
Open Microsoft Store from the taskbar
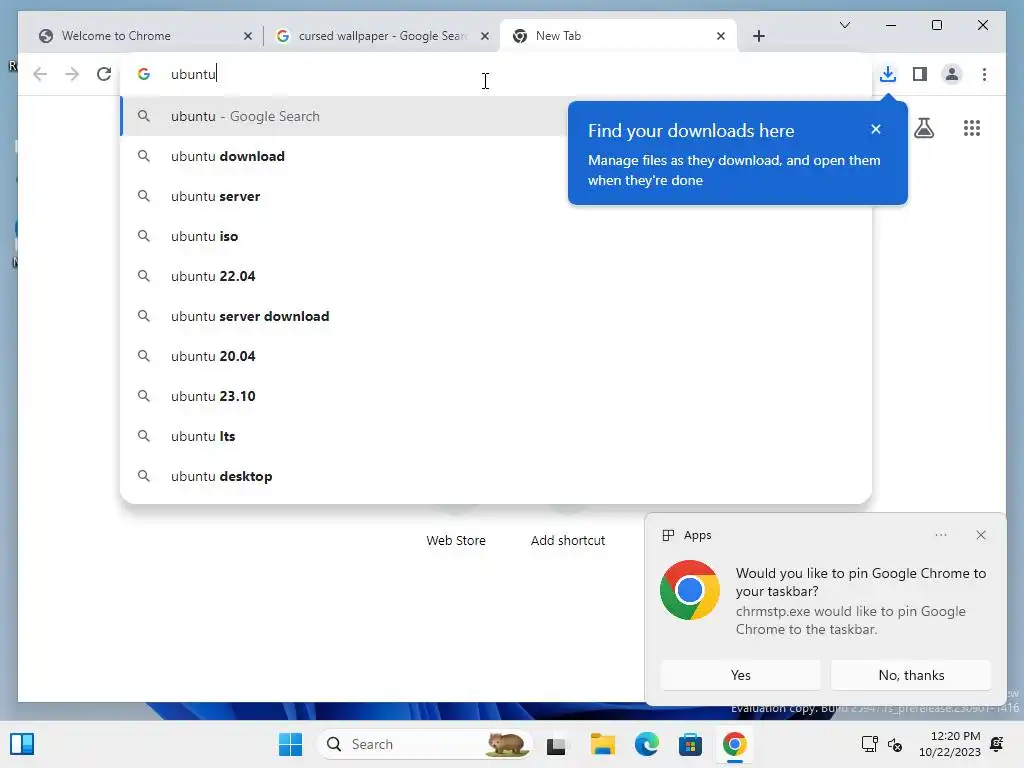[x=690, y=744]
